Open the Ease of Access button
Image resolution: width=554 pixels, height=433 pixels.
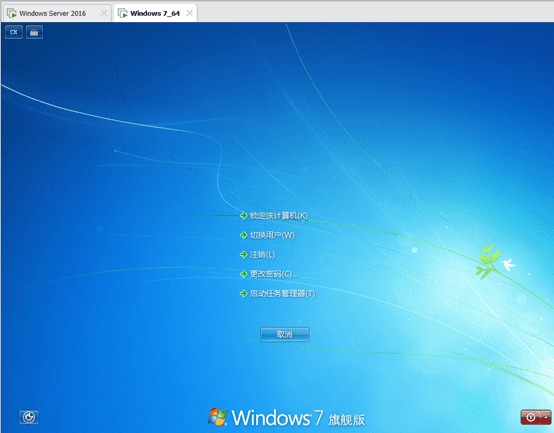click(29, 417)
